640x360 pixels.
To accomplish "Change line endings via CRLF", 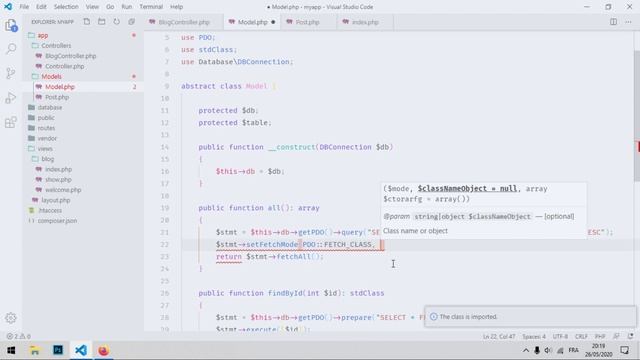I will (581, 336).
